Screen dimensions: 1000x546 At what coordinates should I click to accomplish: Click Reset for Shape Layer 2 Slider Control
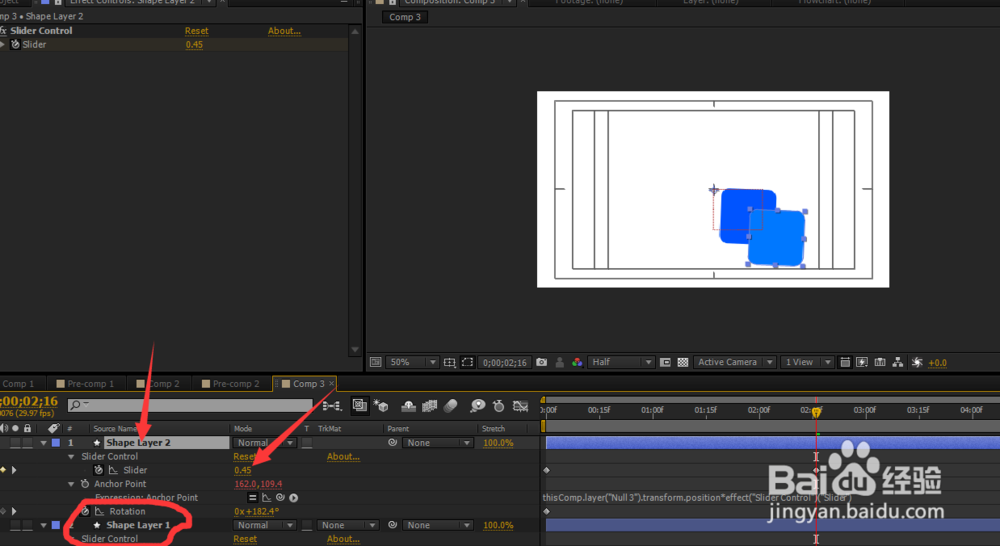point(245,457)
